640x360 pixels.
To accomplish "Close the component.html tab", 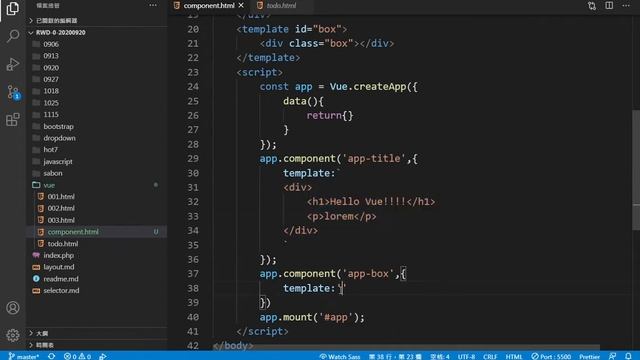I will pos(241,5).
